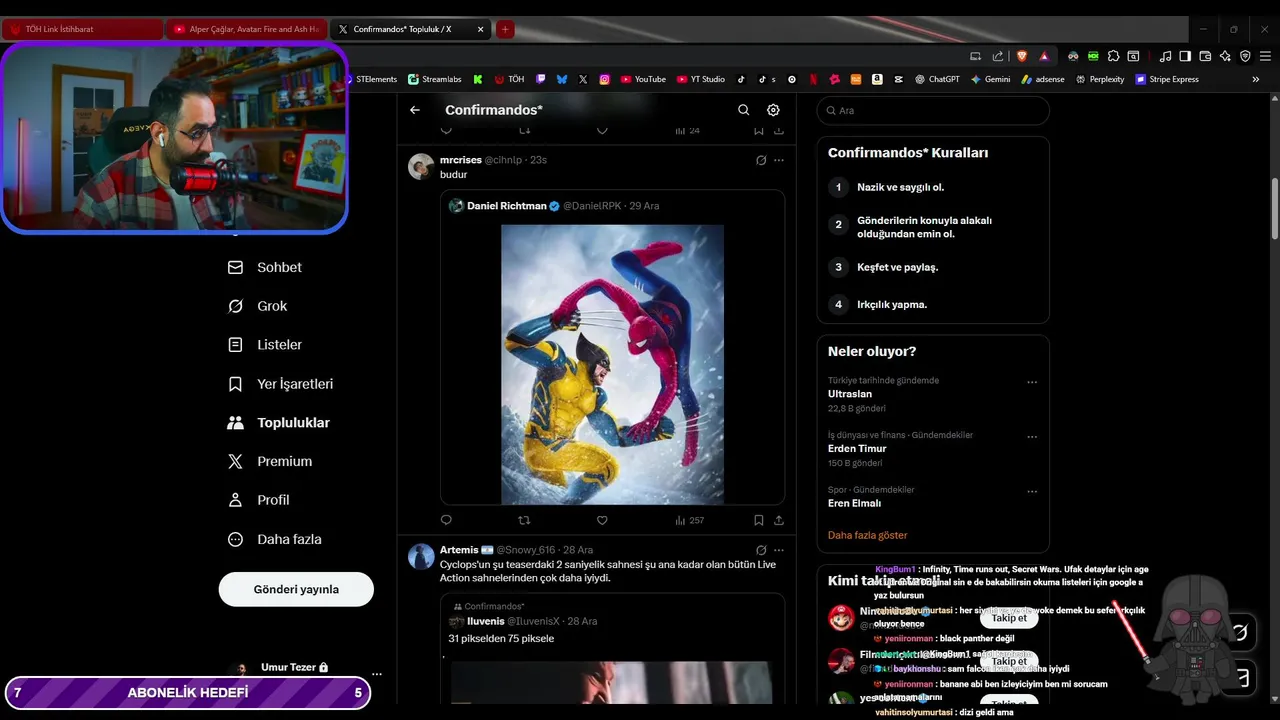Select Topluluklar in the sidebar

point(279,423)
